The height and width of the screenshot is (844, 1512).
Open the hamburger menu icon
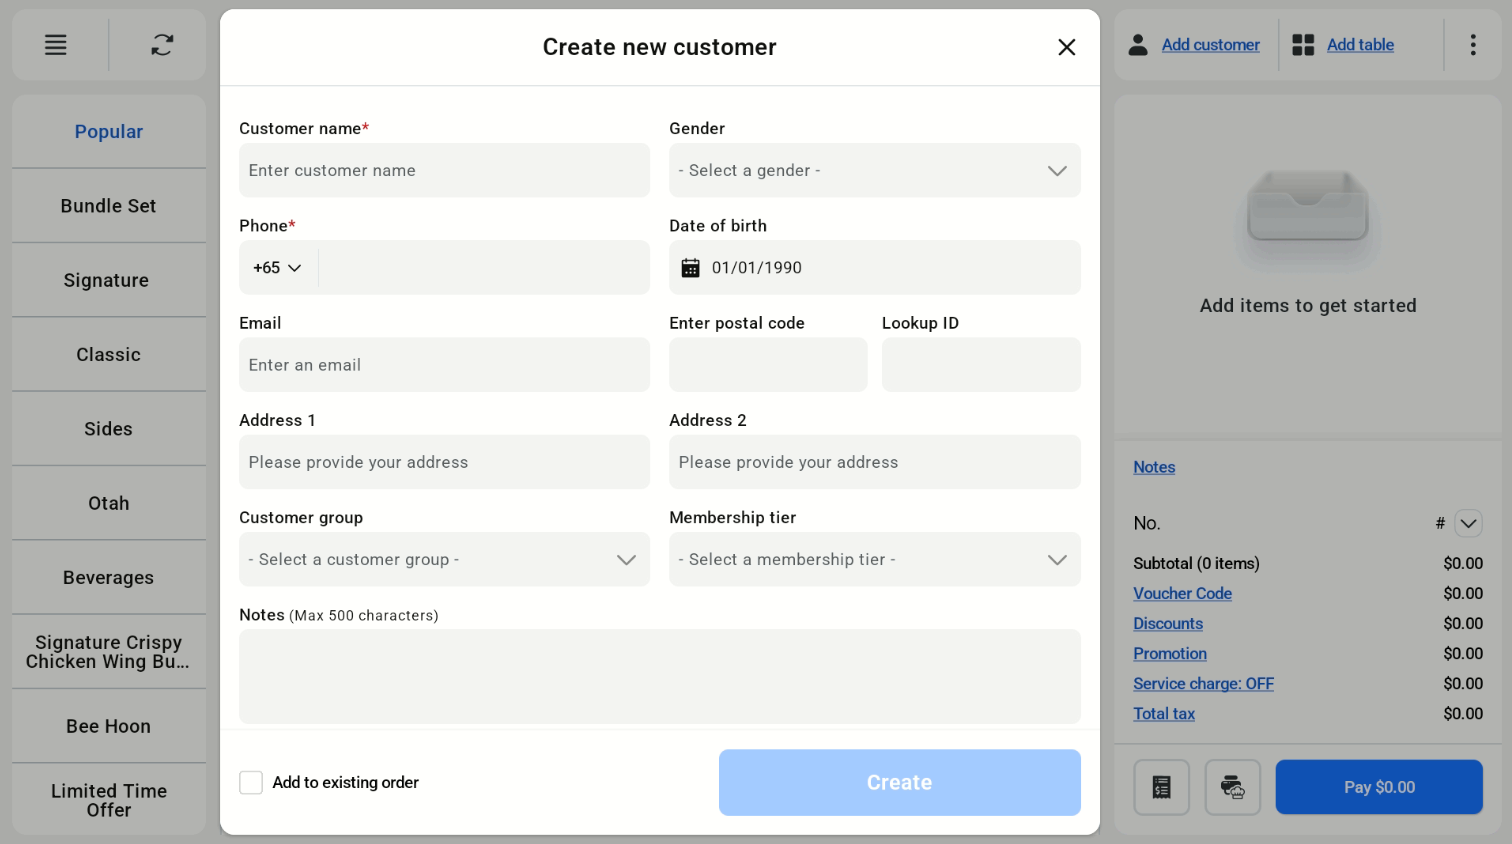56,45
